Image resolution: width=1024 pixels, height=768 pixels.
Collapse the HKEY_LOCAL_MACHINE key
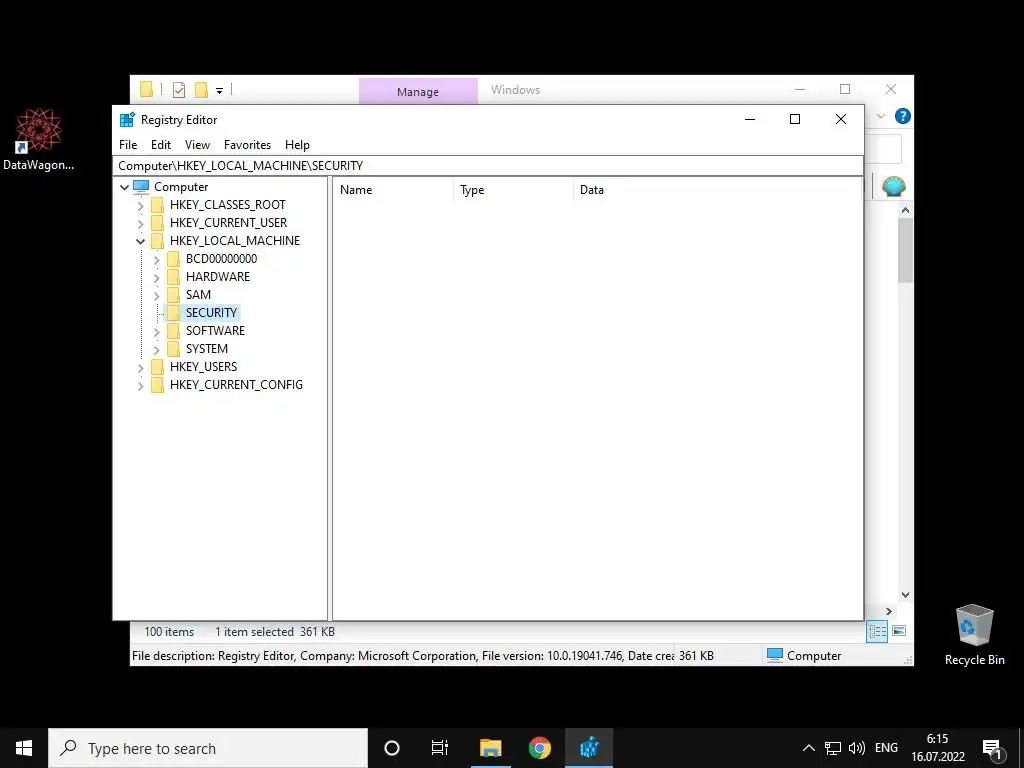(x=140, y=242)
